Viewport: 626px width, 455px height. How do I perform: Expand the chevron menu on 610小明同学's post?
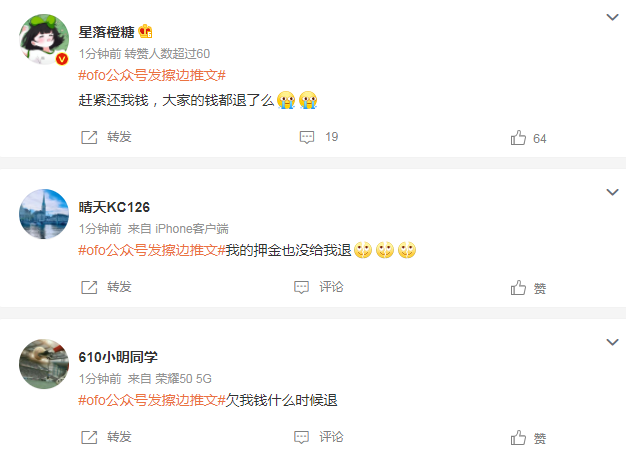pos(612,342)
